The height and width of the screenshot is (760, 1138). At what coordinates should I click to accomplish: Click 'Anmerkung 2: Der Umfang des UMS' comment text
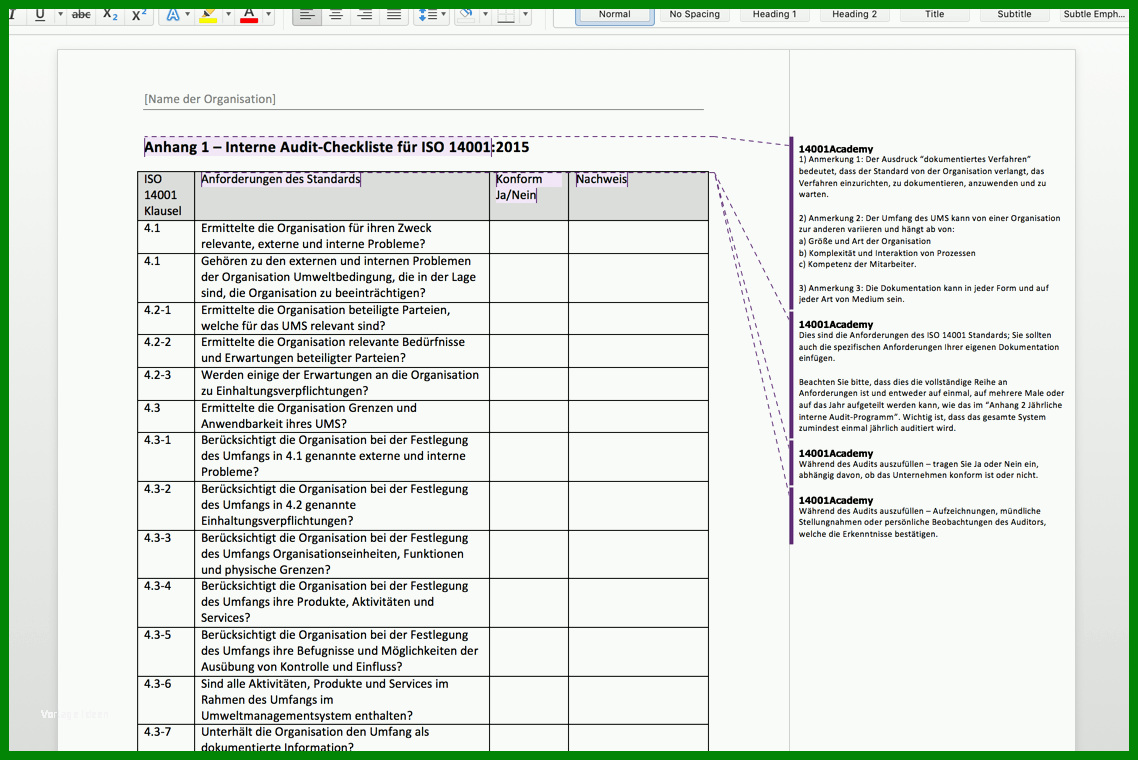tap(929, 241)
